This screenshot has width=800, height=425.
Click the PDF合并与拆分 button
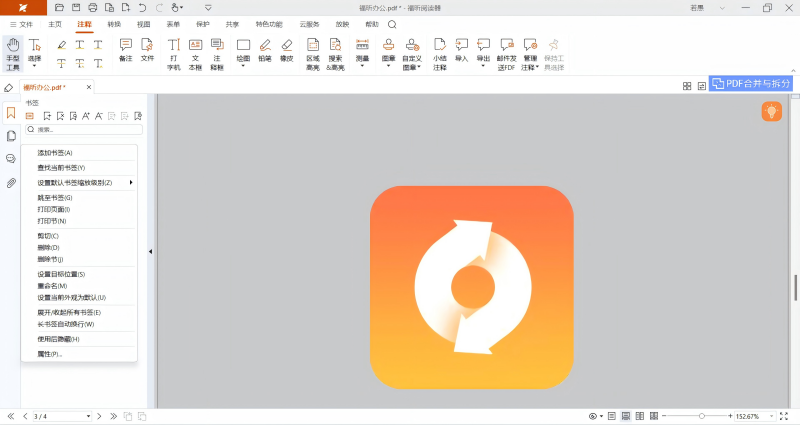[751, 84]
